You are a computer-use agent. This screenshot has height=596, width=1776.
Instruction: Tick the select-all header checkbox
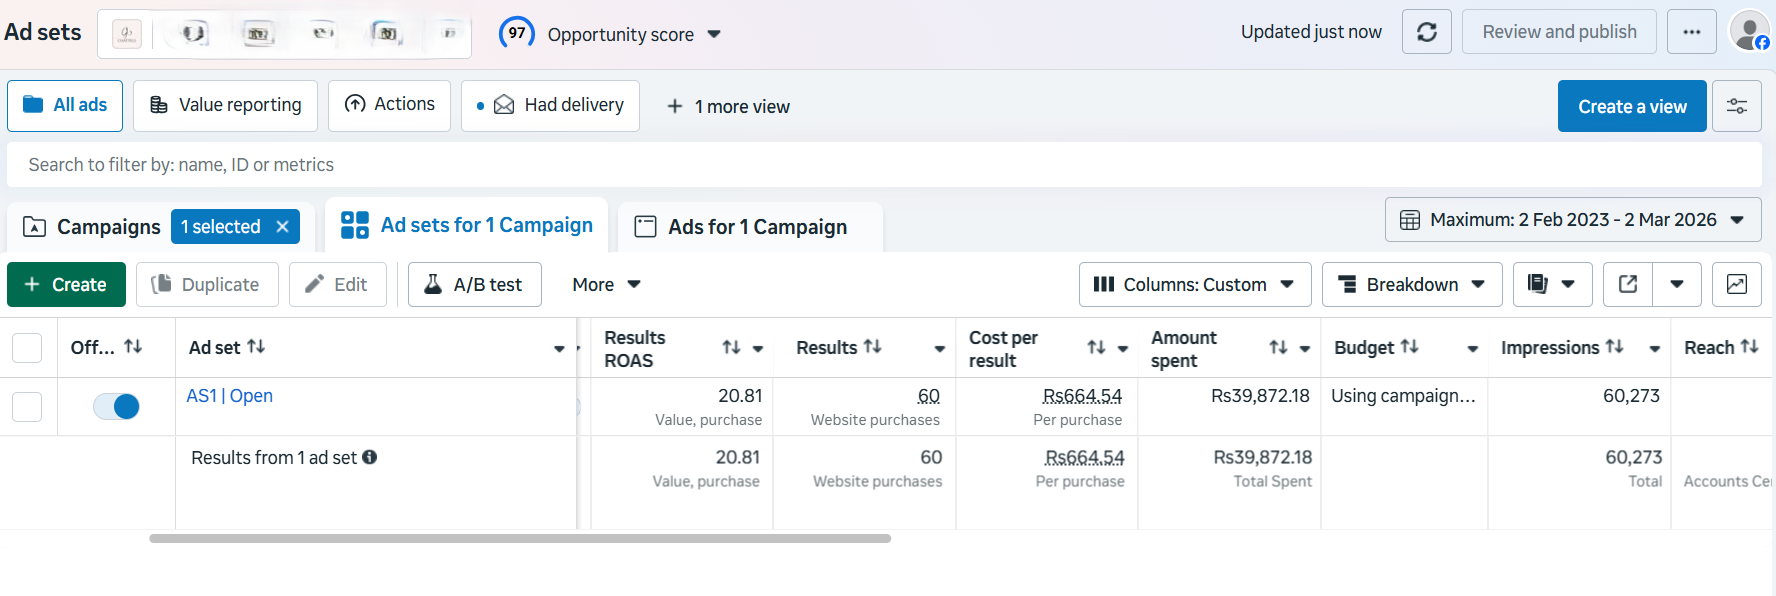pyautogui.click(x=27, y=348)
